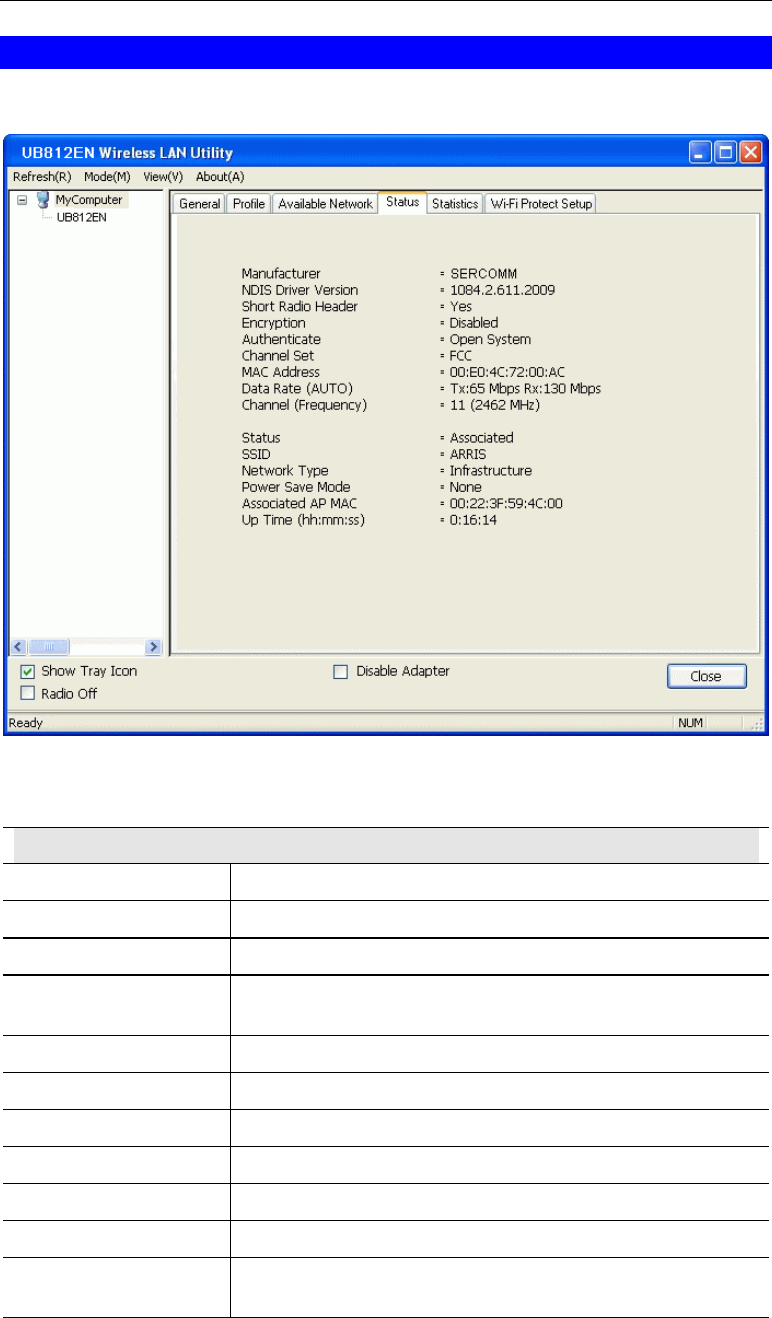Viewport: 772px width, 1318px height.
Task: Open the About(A) menu
Action: point(220,176)
